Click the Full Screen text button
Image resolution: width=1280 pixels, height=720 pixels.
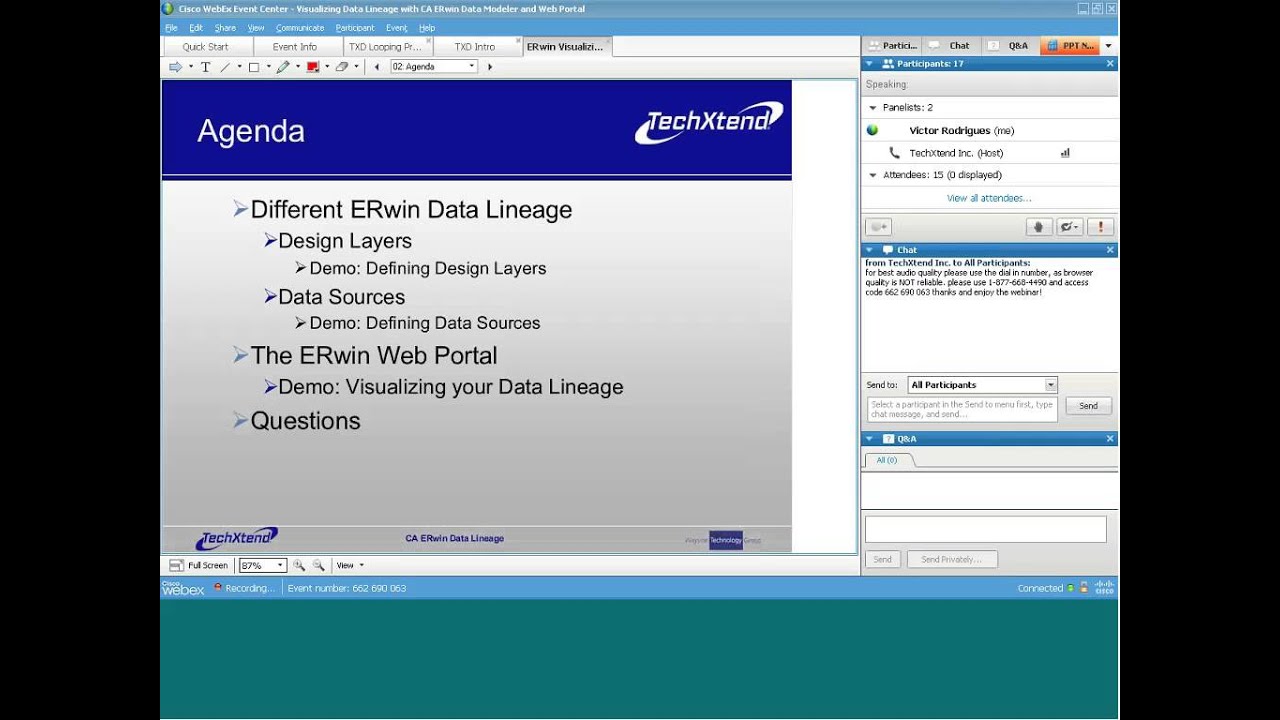(208, 565)
